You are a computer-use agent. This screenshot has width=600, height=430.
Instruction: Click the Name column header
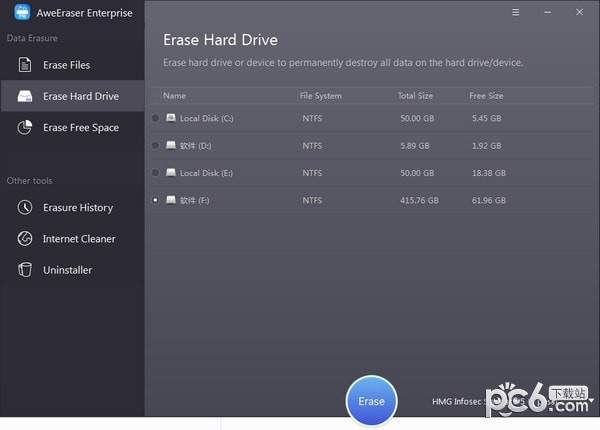(174, 96)
